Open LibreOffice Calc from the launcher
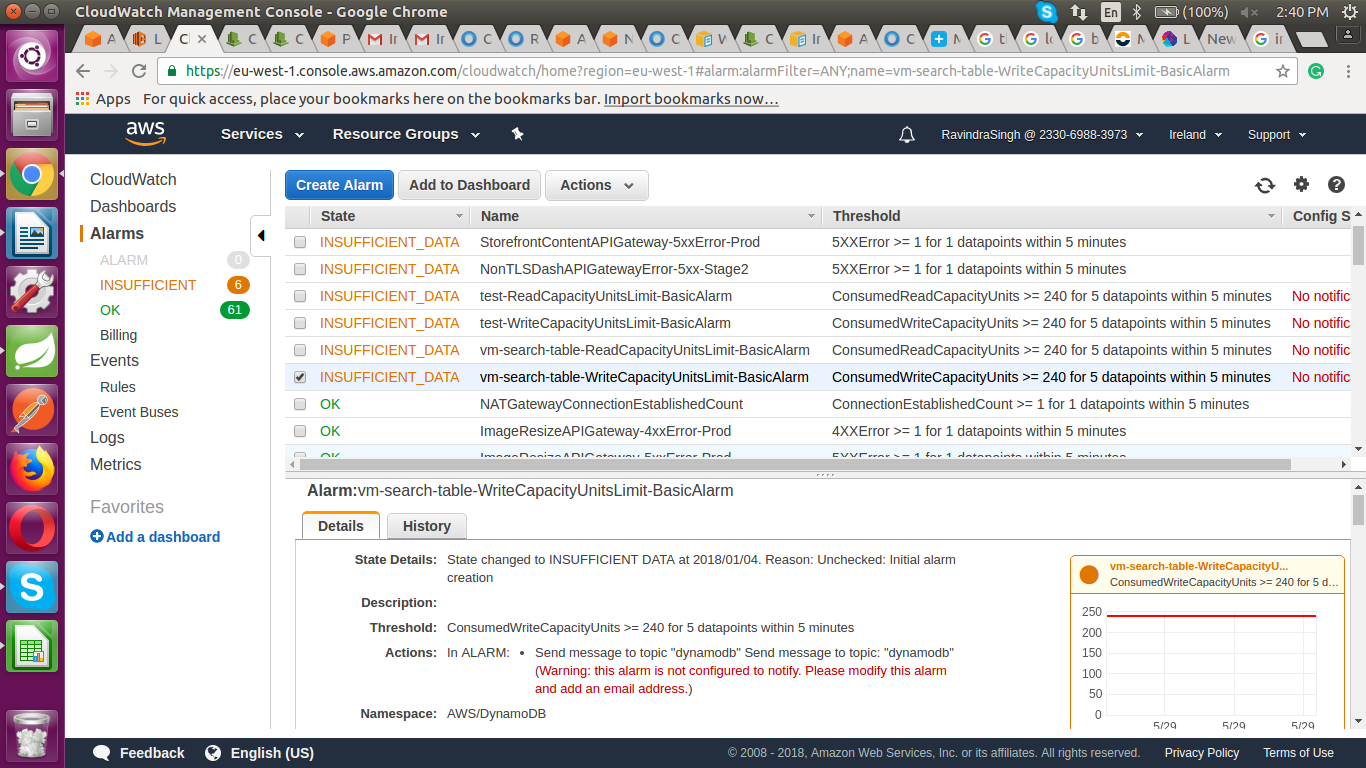Screen dimensions: 1366x768 pyautogui.click(x=32, y=645)
